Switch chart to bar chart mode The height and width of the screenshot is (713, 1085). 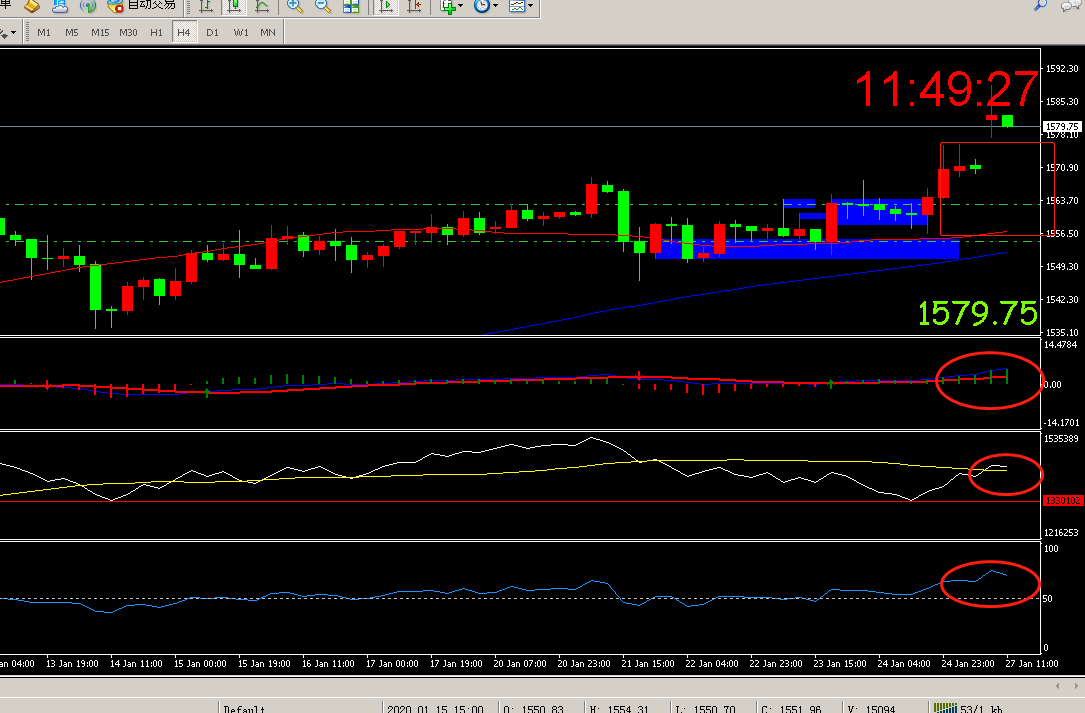pyautogui.click(x=206, y=6)
